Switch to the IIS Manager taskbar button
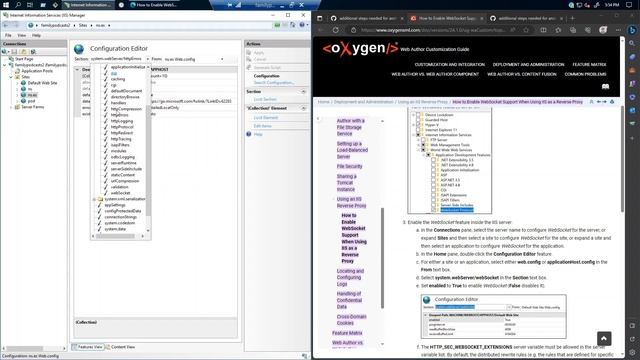 click(88, 5)
